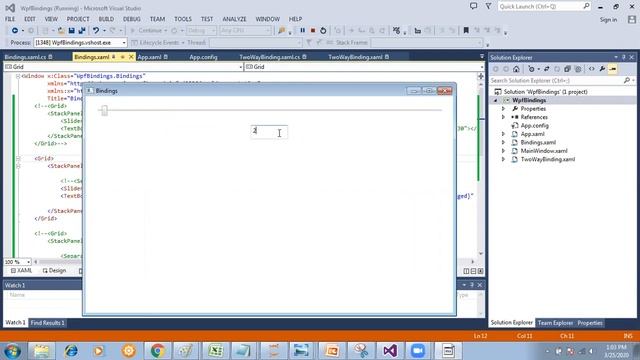
Task: Click the text box showing 2
Action: pyautogui.click(x=269, y=132)
